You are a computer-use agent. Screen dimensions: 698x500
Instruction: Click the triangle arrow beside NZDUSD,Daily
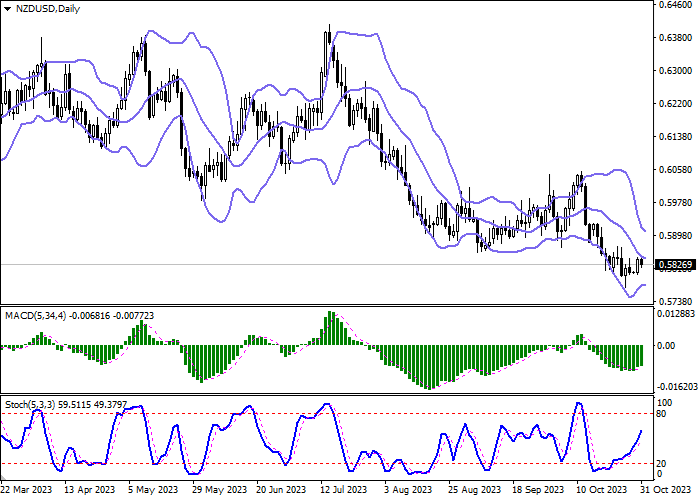coord(8,8)
